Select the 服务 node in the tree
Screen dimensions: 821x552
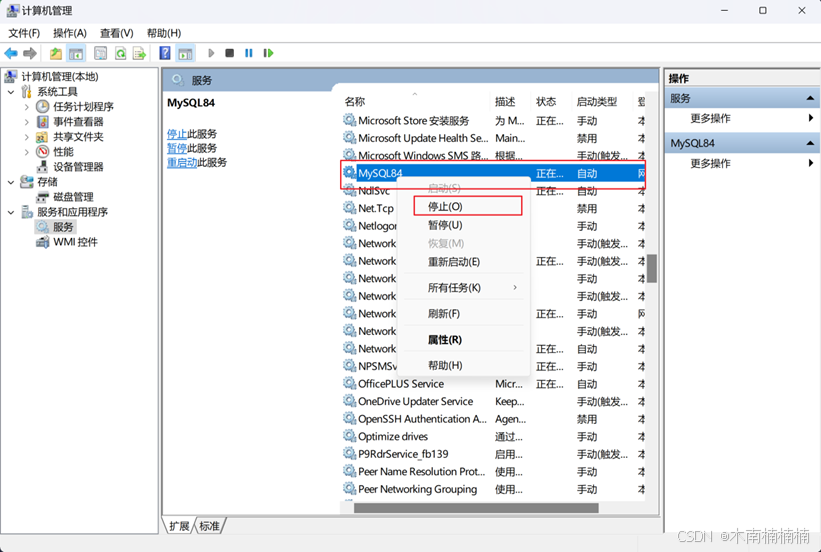click(x=63, y=227)
